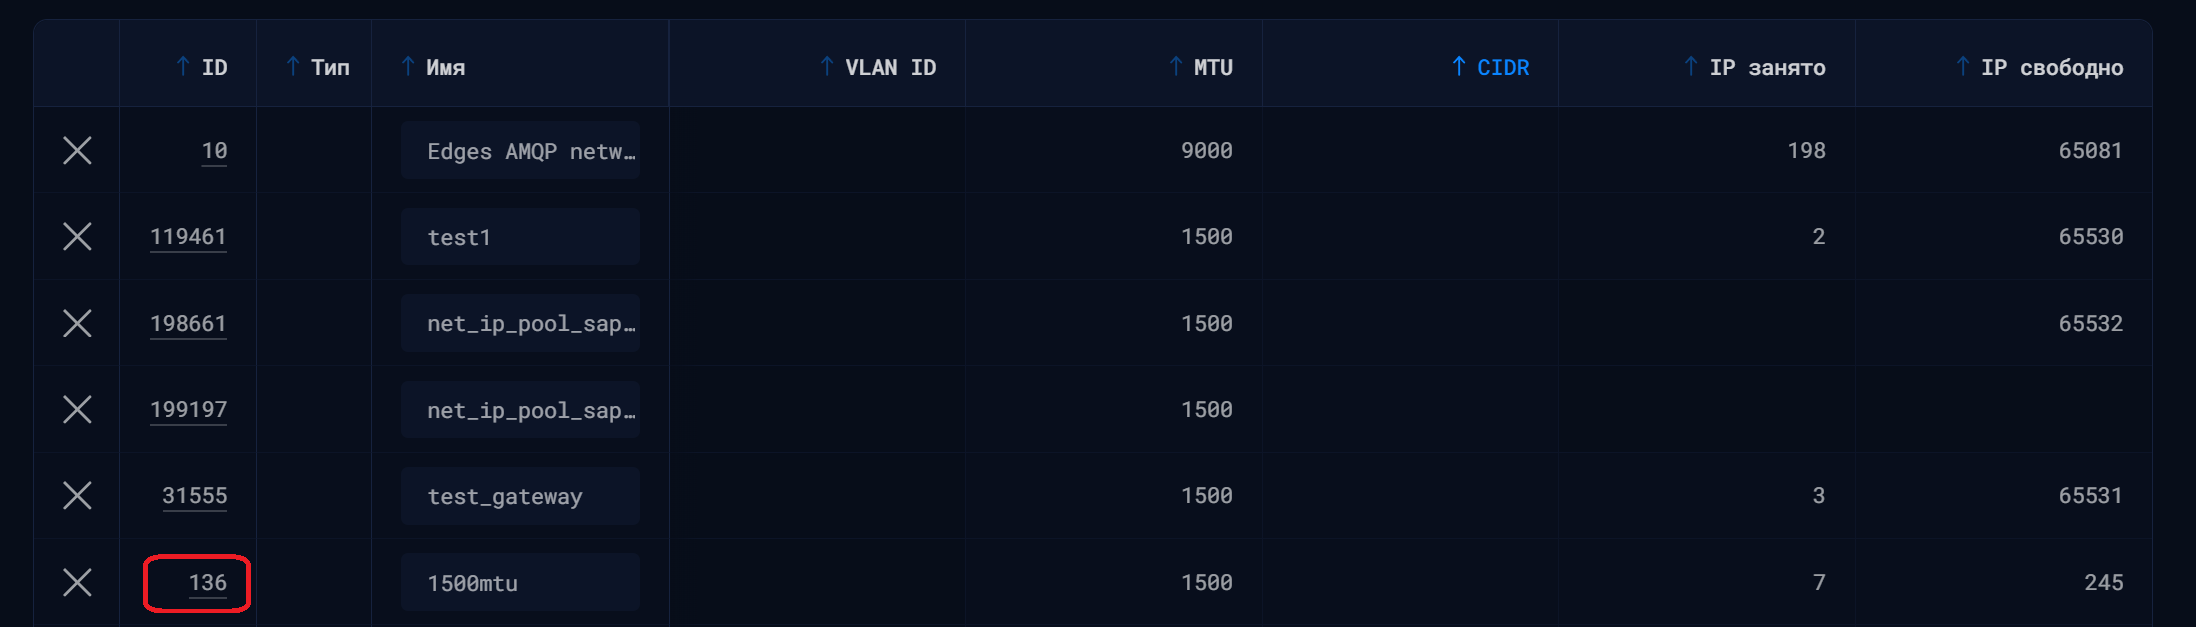Sort by the VLAN ID column header
The height and width of the screenshot is (627, 2196).
pos(889,67)
